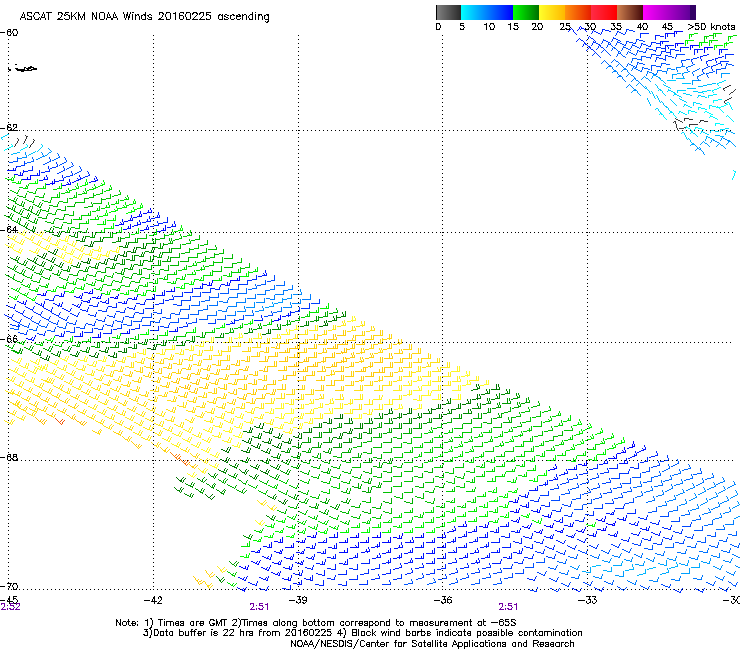740x650 pixels.
Task: Pick the red 30–35 knots color segment
Action: click(604, 12)
